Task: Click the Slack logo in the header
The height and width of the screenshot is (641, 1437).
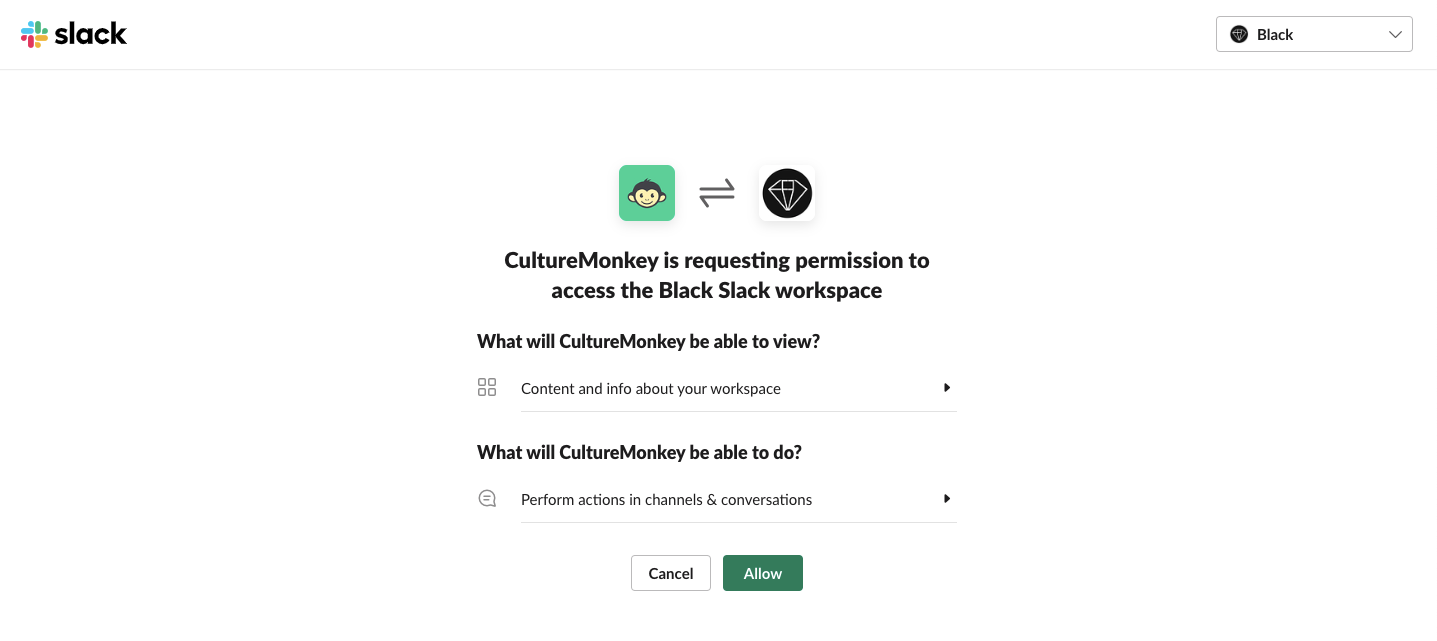Action: (x=73, y=34)
